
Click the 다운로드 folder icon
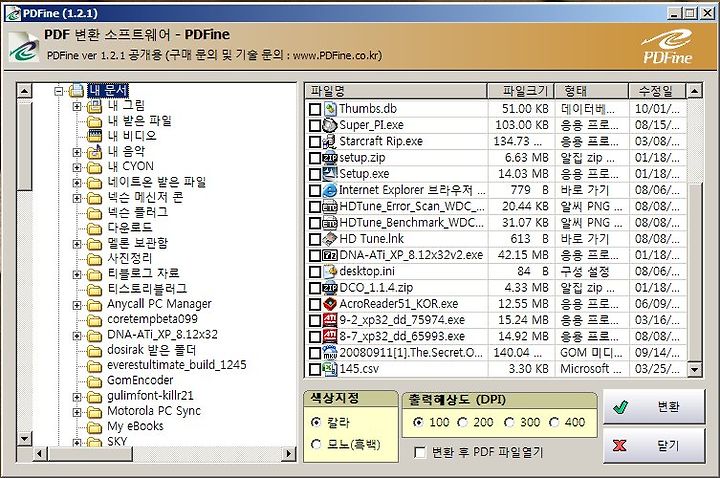click(95, 228)
